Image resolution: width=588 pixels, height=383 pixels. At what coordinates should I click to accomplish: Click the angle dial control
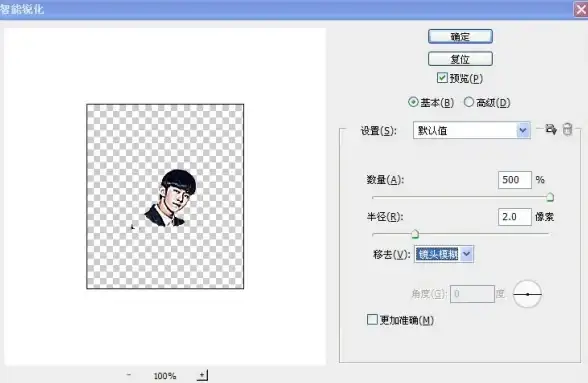point(527,294)
